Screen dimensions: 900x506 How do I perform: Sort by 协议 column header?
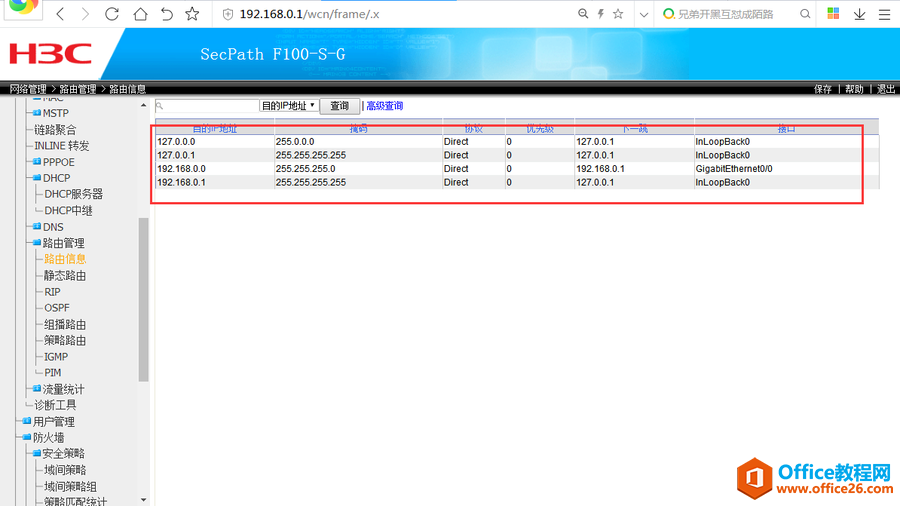pos(474,129)
